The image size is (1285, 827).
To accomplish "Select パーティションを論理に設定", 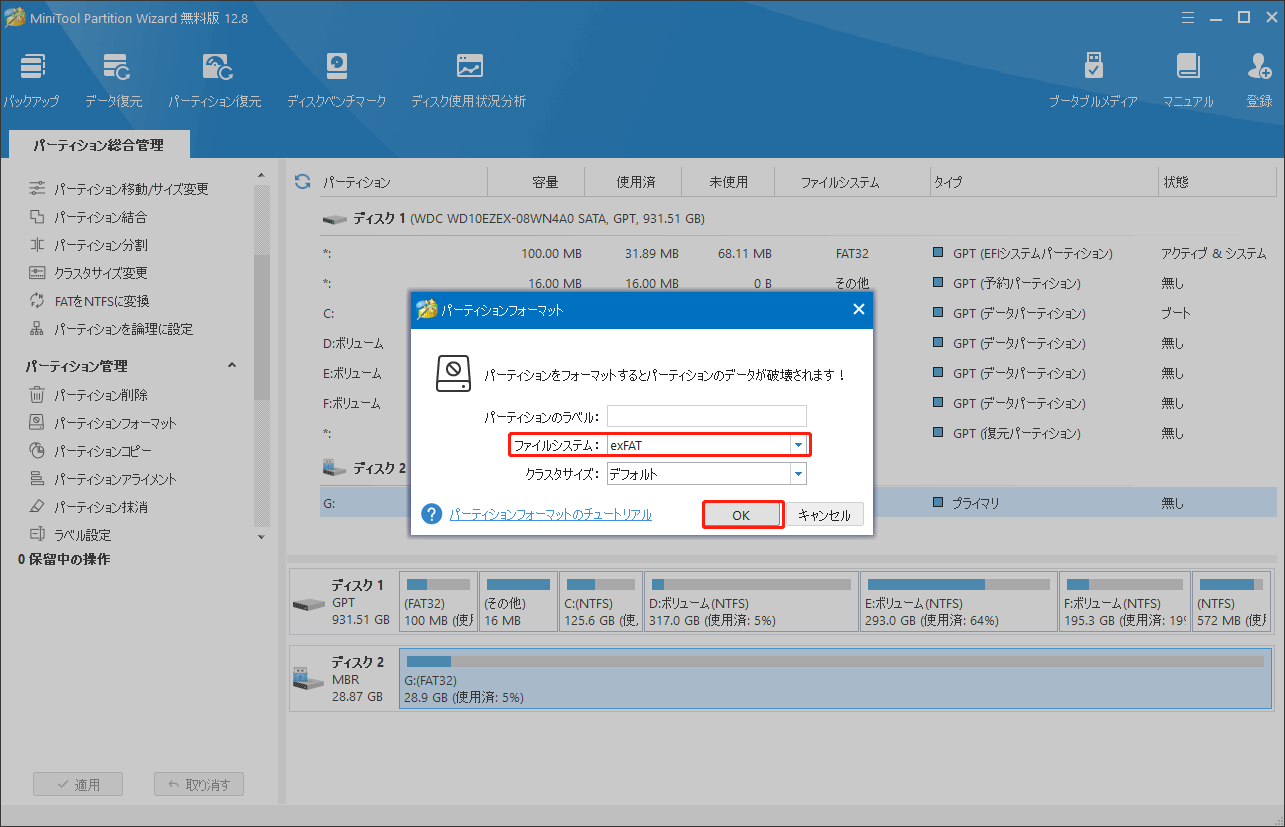I will [110, 329].
